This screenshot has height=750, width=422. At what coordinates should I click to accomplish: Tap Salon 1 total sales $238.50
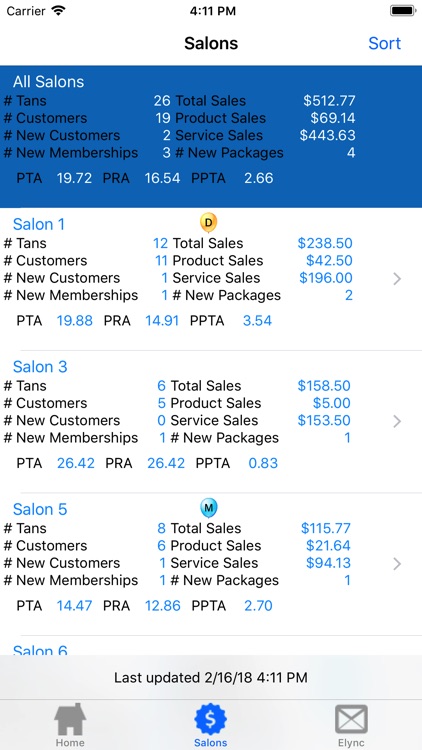point(325,243)
